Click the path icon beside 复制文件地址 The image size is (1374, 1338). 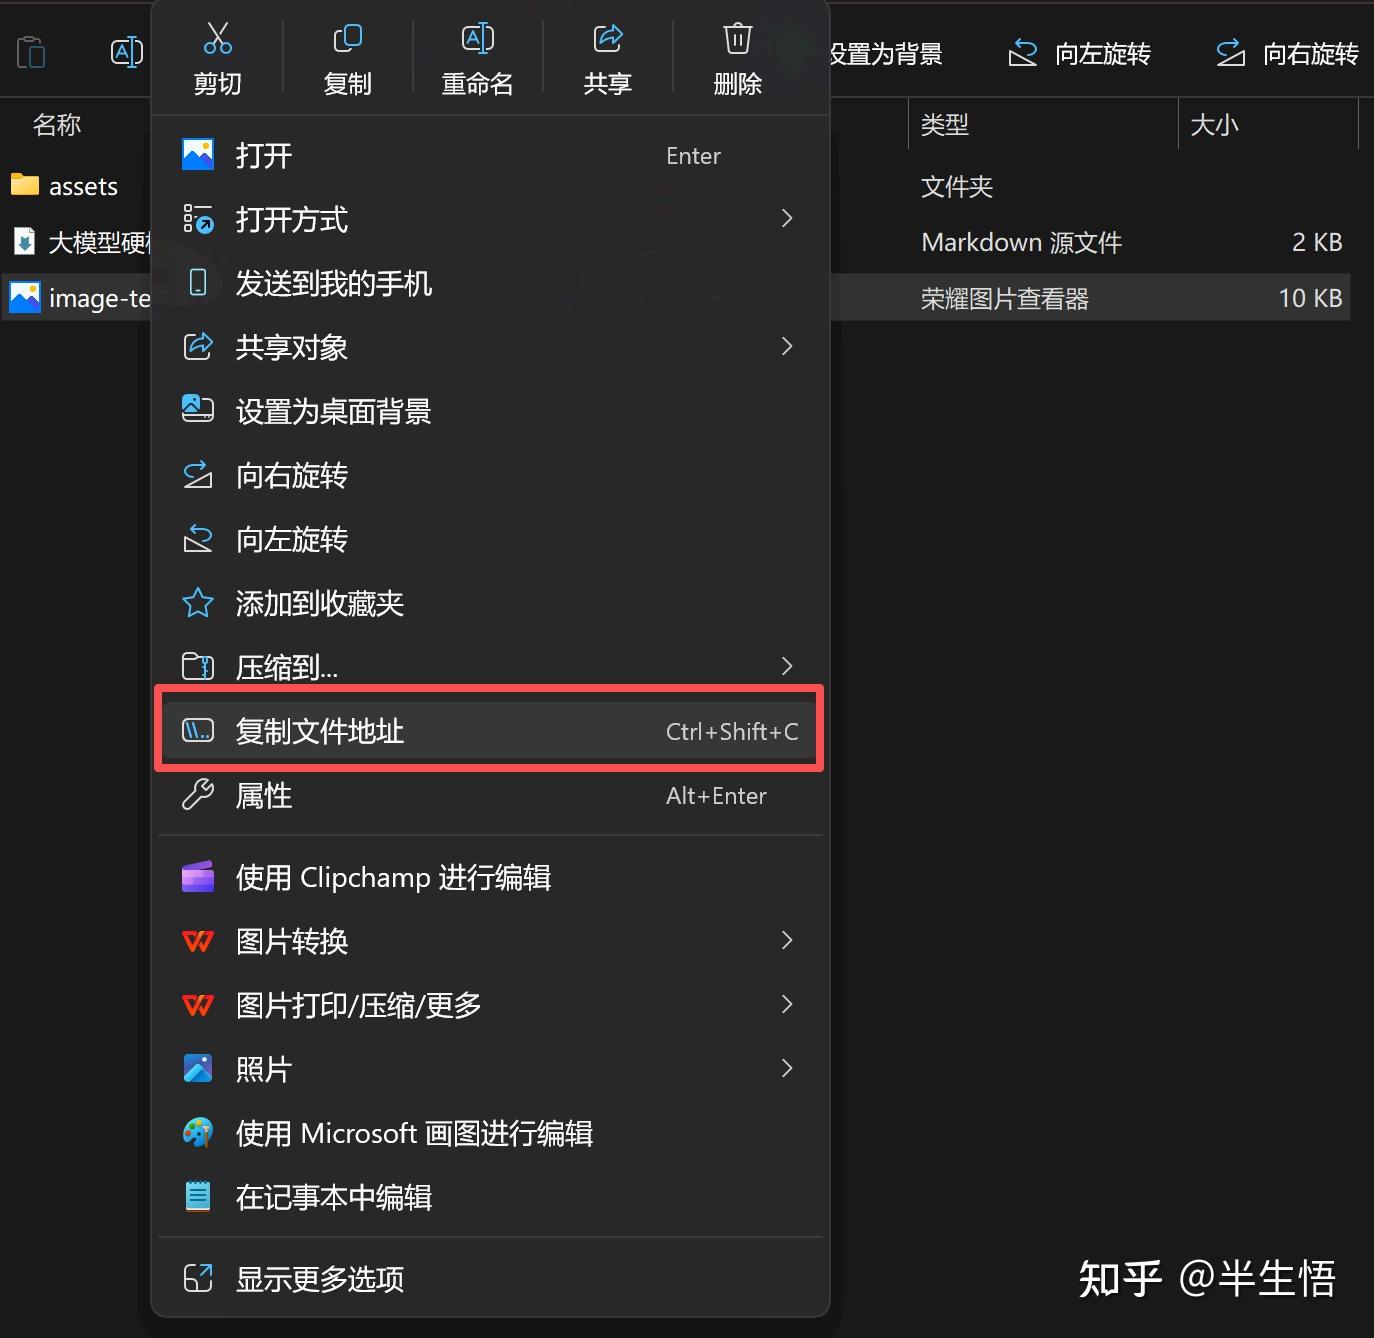(198, 731)
